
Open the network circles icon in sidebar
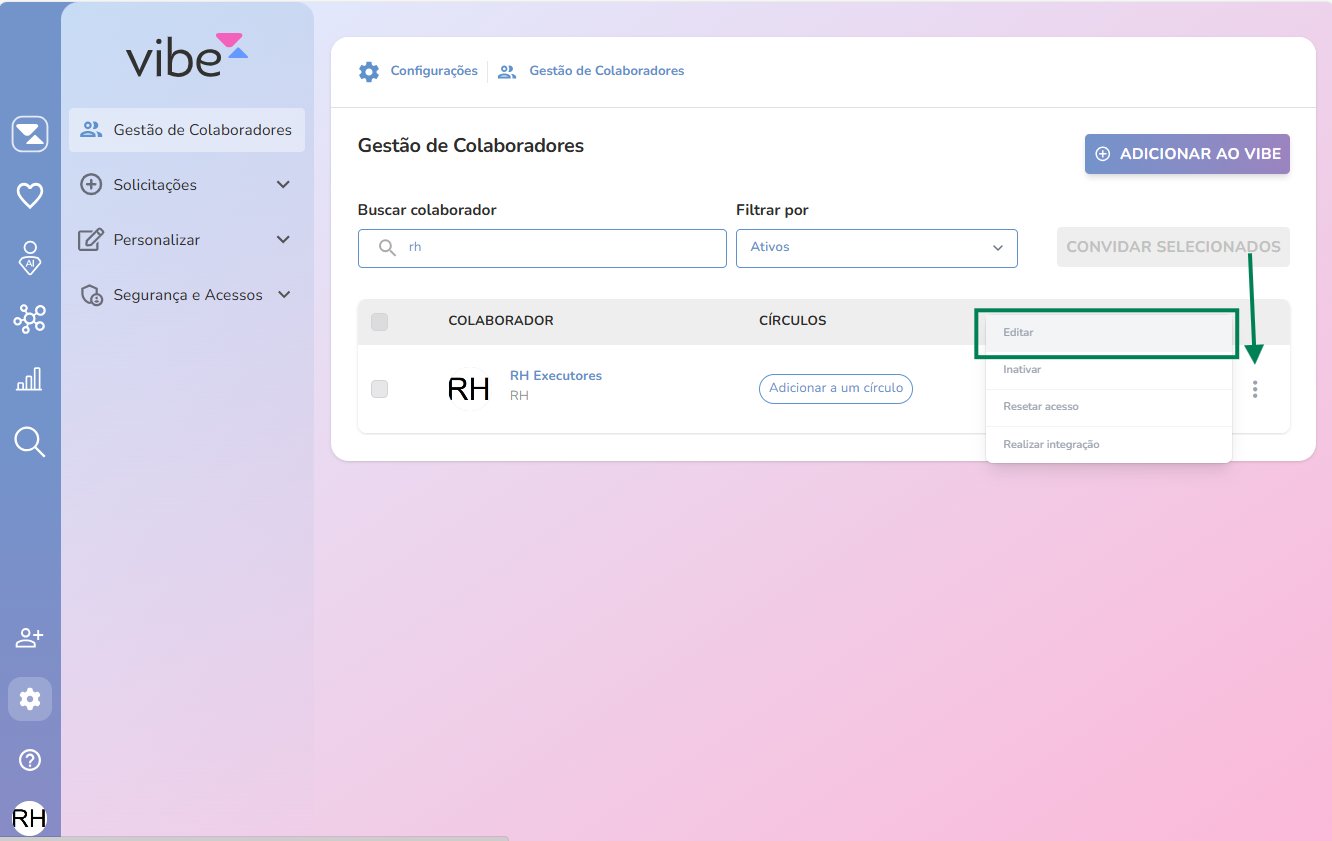(x=30, y=319)
